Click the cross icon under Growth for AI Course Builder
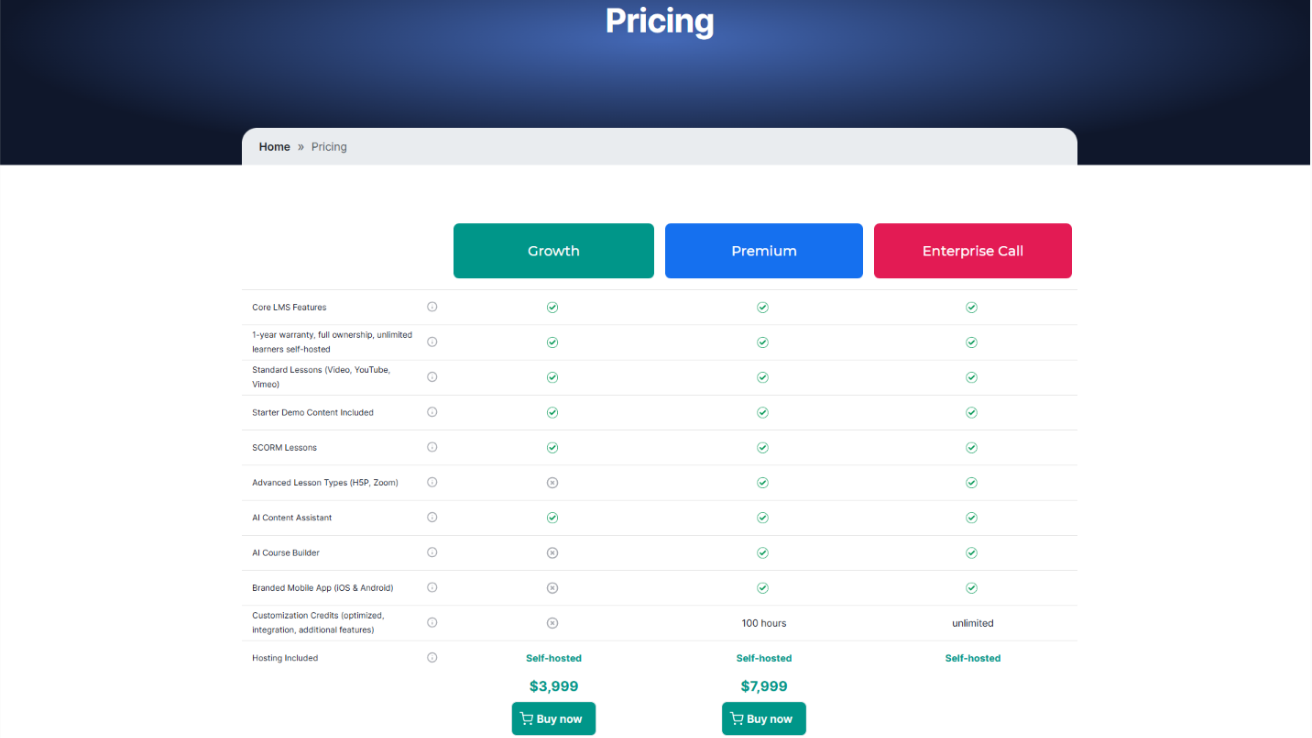The height and width of the screenshot is (738, 1312). coord(553,552)
